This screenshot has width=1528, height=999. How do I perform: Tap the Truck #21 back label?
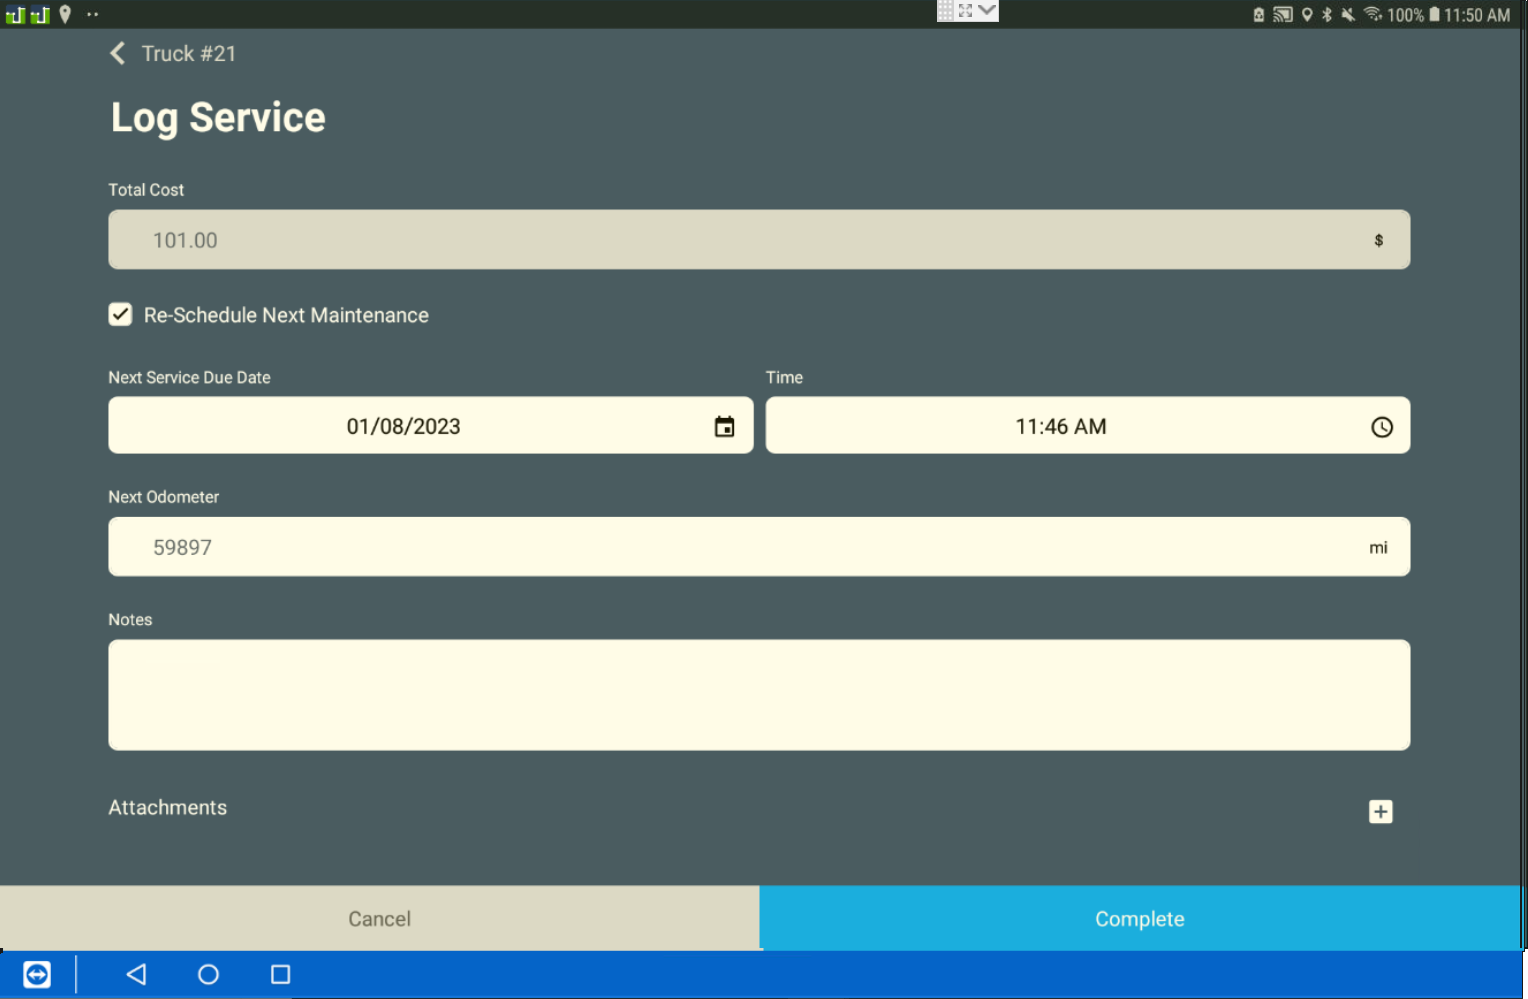point(189,54)
